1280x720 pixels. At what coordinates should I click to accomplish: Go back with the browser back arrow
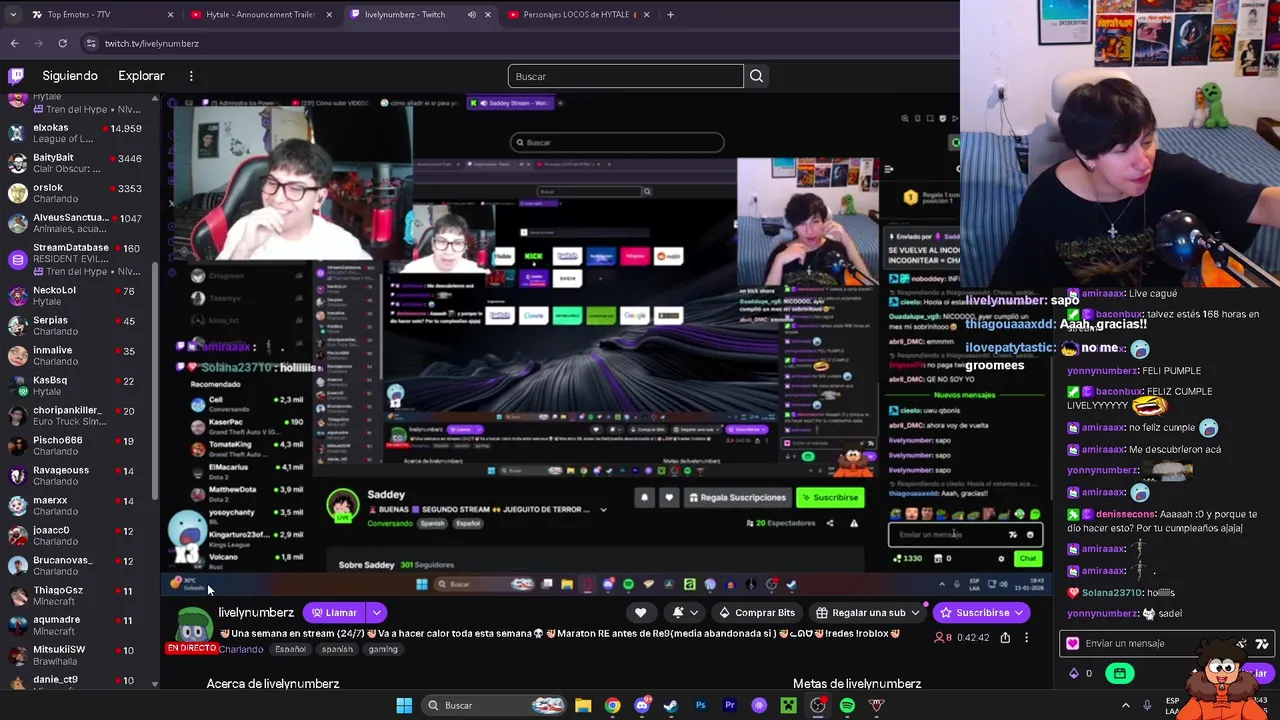click(14, 43)
